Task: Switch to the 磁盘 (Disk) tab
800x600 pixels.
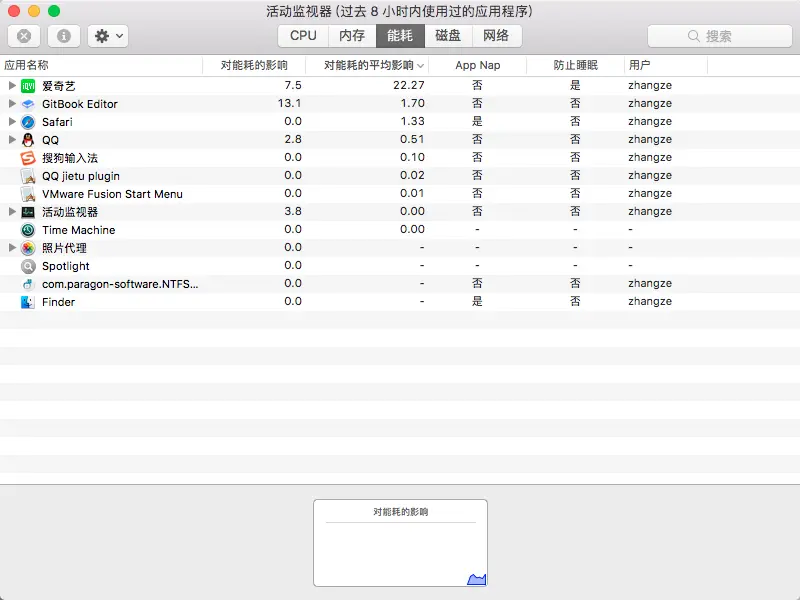Action: [448, 36]
